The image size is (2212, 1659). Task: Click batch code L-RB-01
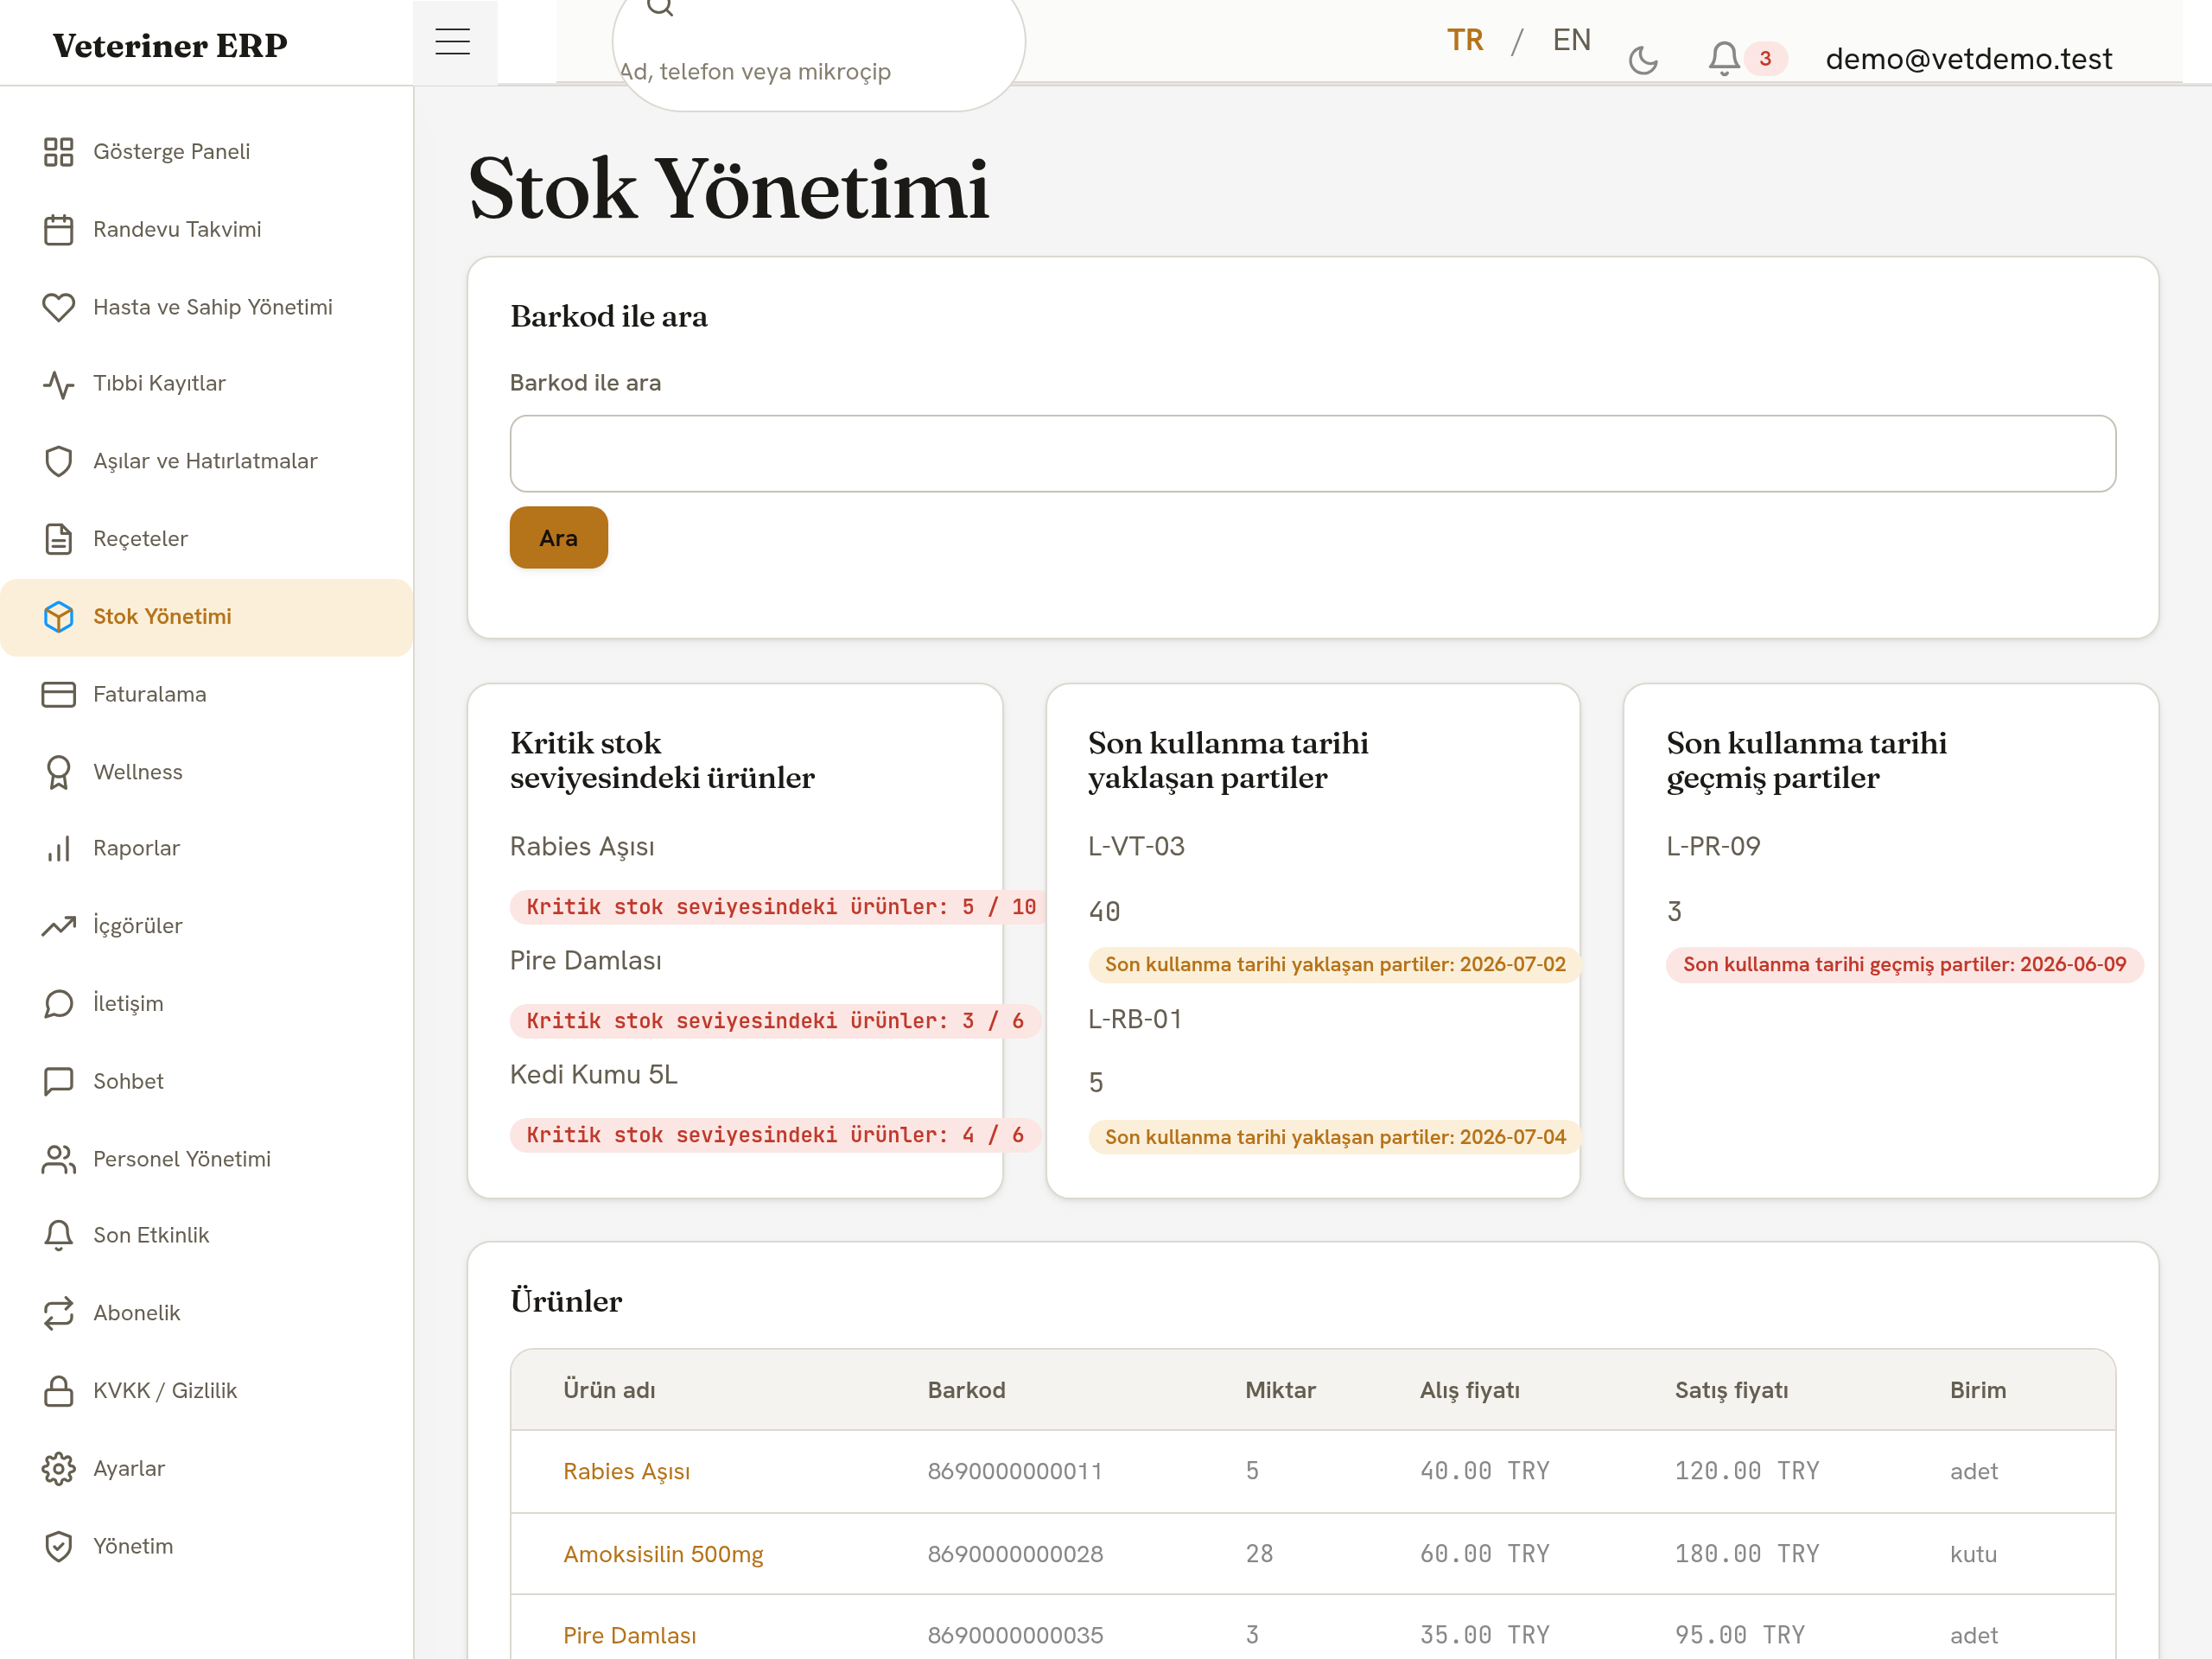point(1135,1019)
